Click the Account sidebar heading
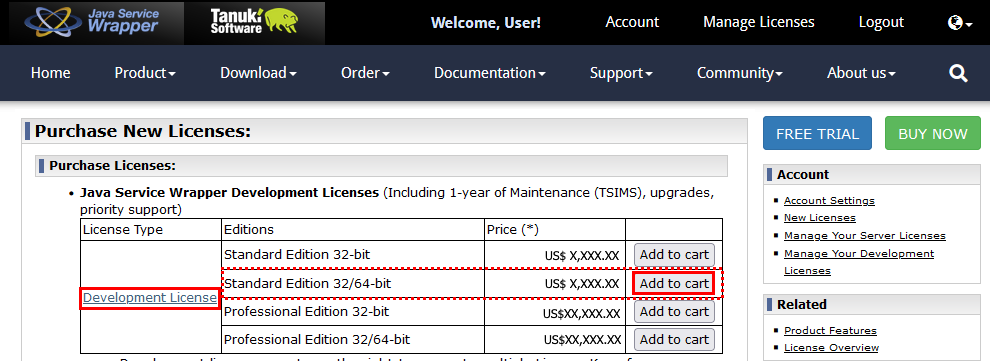This screenshot has width=990, height=361. pos(802,174)
